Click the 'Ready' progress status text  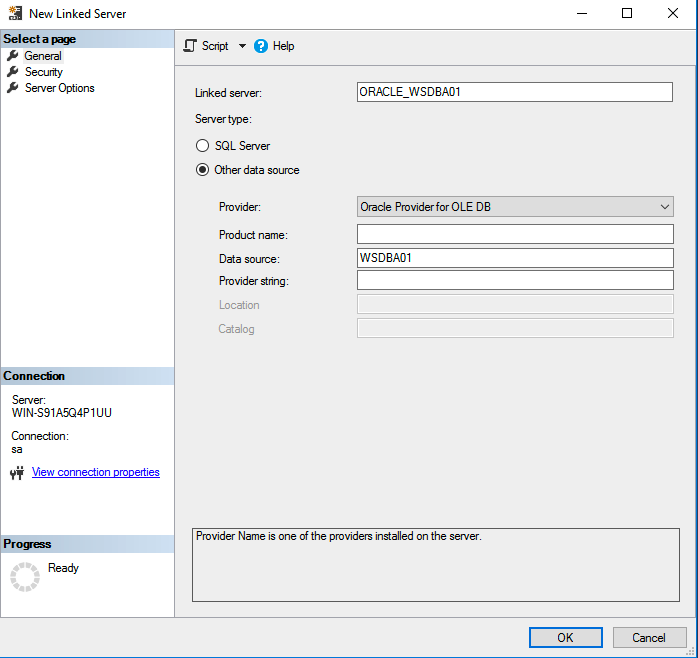[63, 568]
